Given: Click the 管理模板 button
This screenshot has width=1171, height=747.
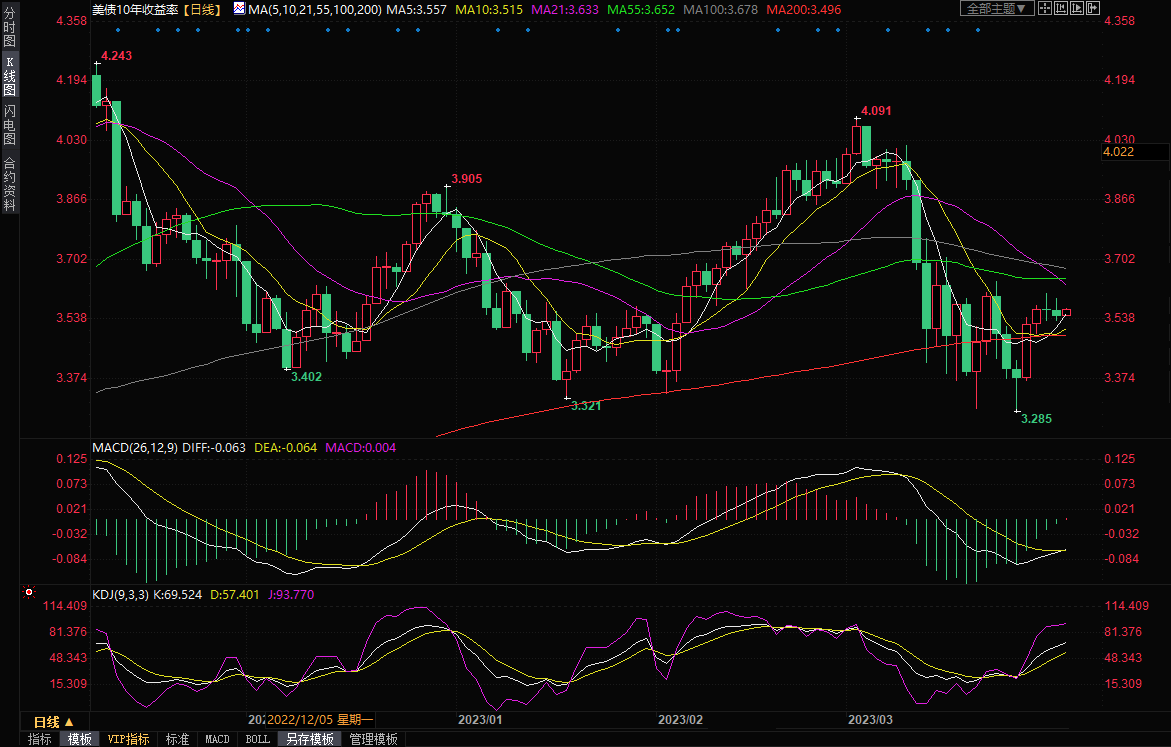Looking at the screenshot, I should [x=373, y=739].
